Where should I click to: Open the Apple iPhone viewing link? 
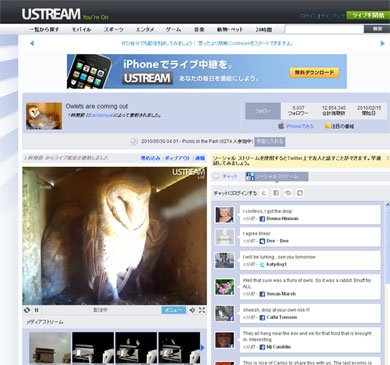tap(296, 126)
